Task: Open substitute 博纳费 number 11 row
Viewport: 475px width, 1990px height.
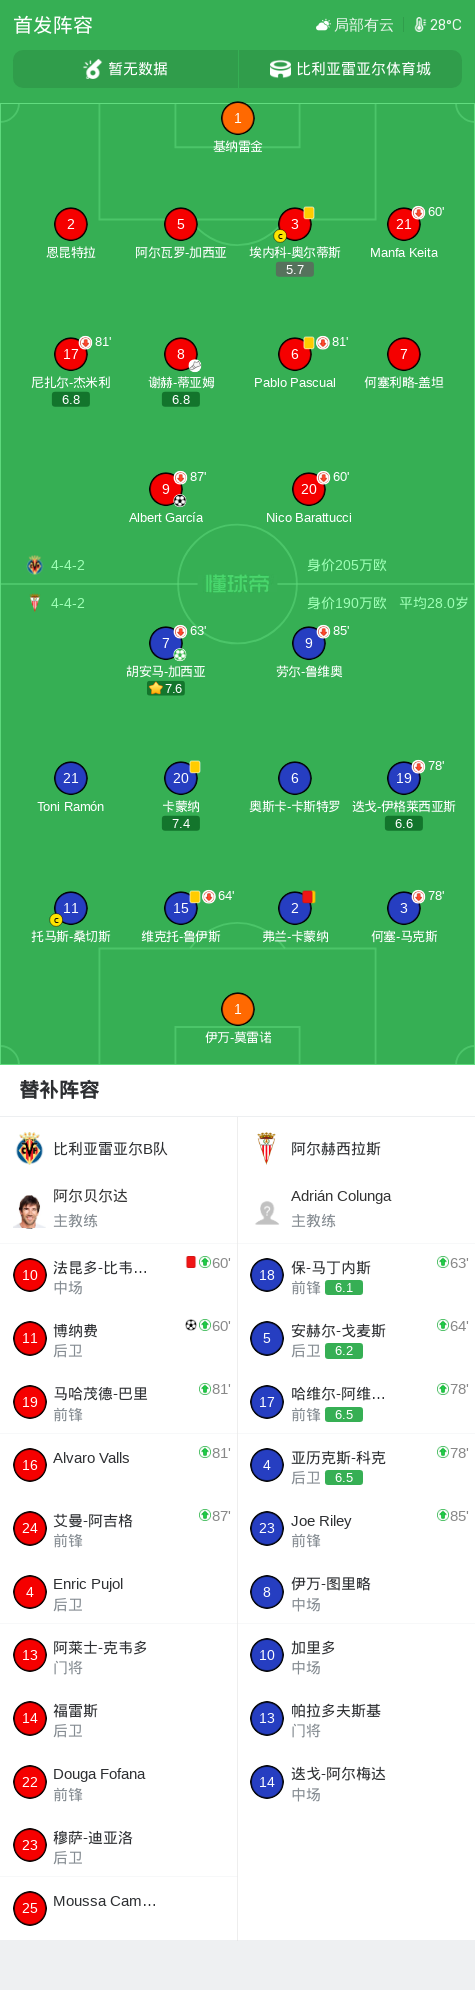Action: pos(119,1338)
